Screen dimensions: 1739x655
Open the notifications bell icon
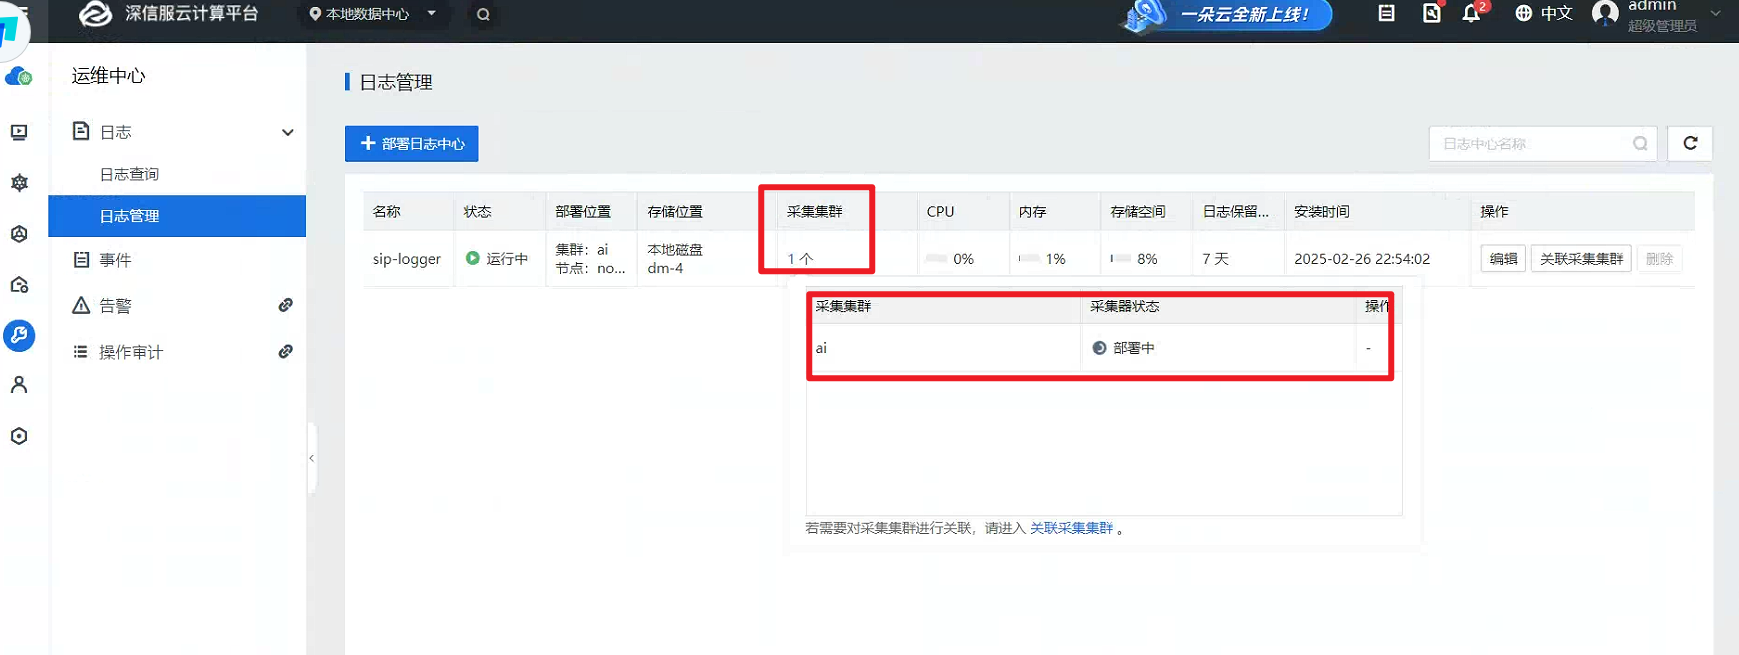tap(1471, 14)
